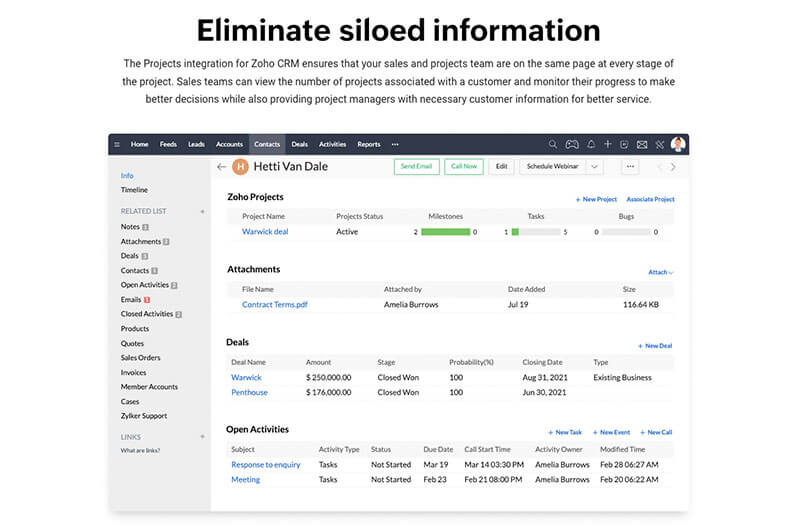Click the search magnifier icon

553,144
